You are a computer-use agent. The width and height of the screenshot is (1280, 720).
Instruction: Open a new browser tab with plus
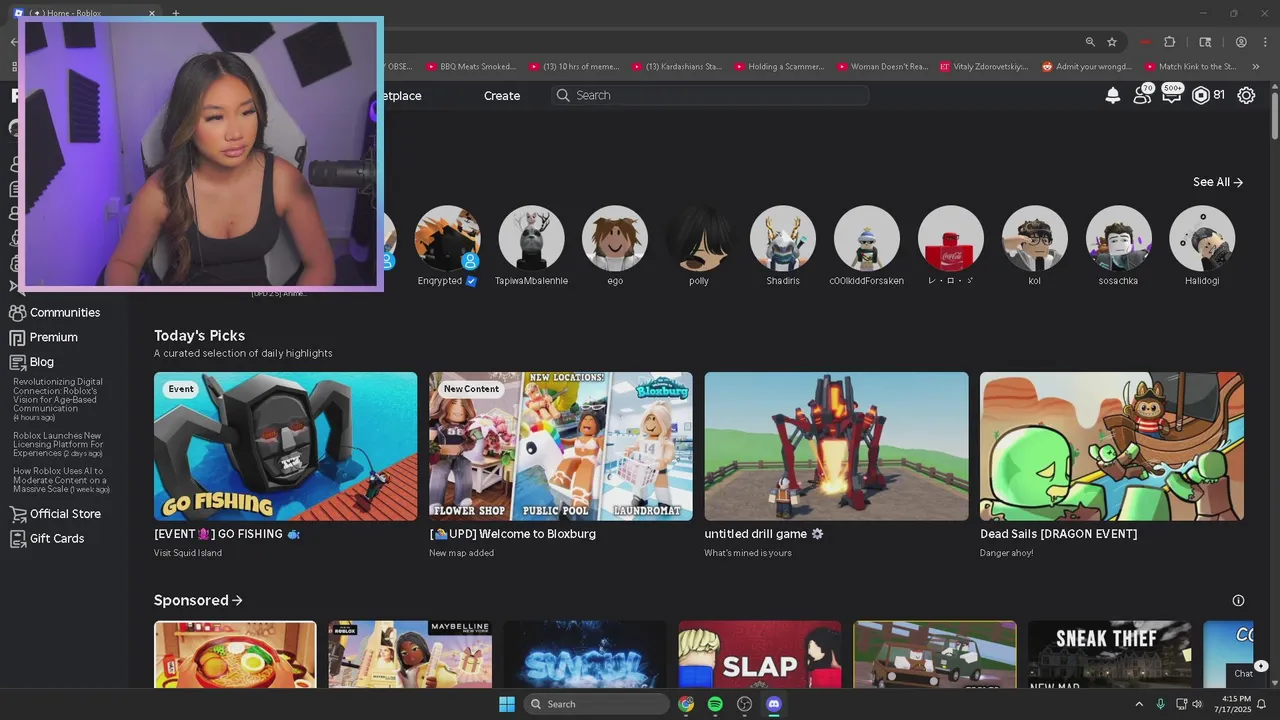click(x=176, y=14)
